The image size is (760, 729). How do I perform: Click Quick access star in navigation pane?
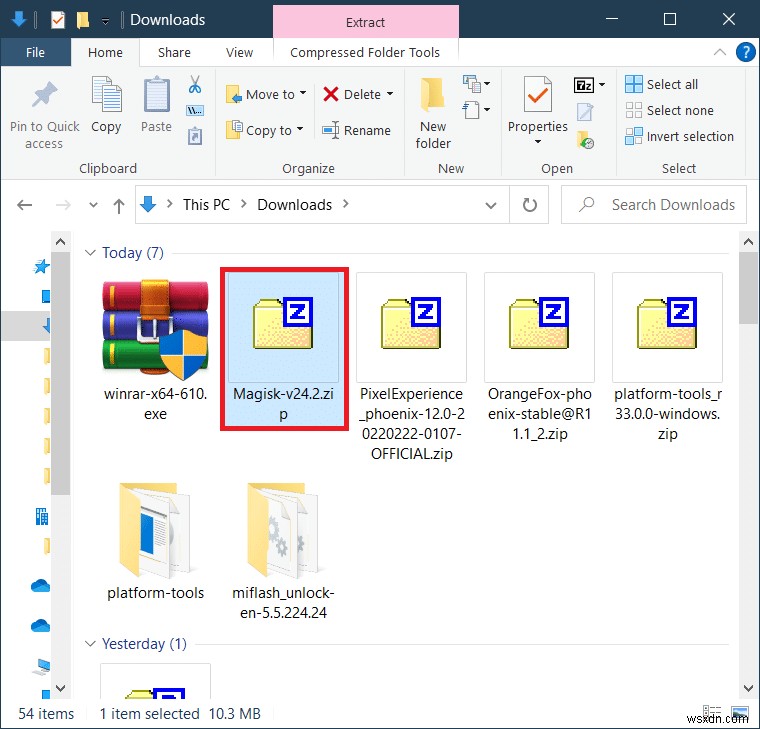pyautogui.click(x=41, y=266)
